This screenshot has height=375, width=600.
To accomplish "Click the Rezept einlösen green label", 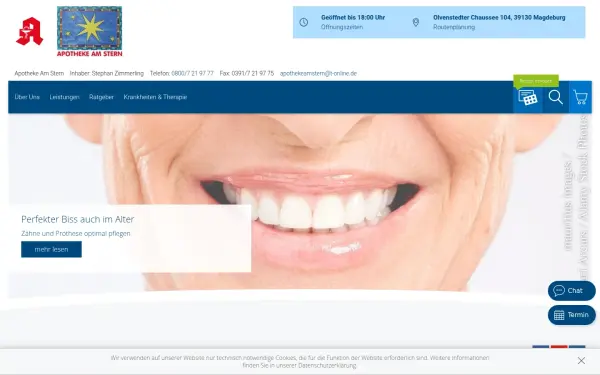I will point(536,81).
